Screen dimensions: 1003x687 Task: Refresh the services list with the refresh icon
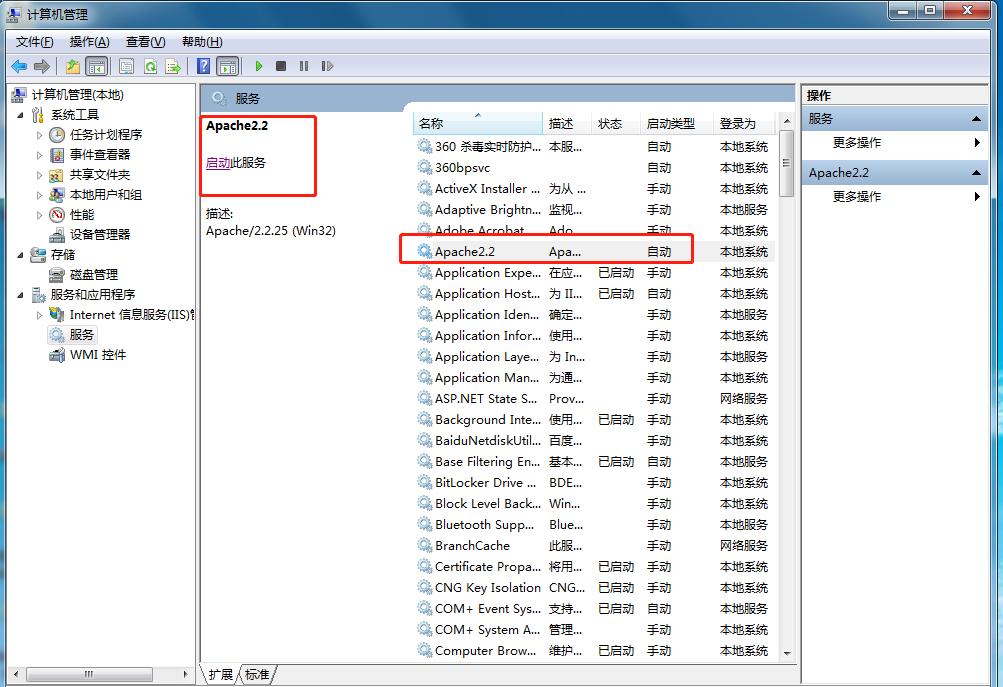click(150, 66)
